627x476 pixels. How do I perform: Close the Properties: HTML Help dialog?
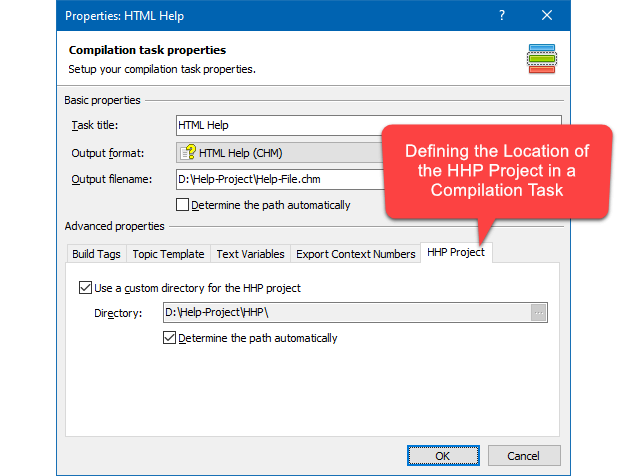547,16
